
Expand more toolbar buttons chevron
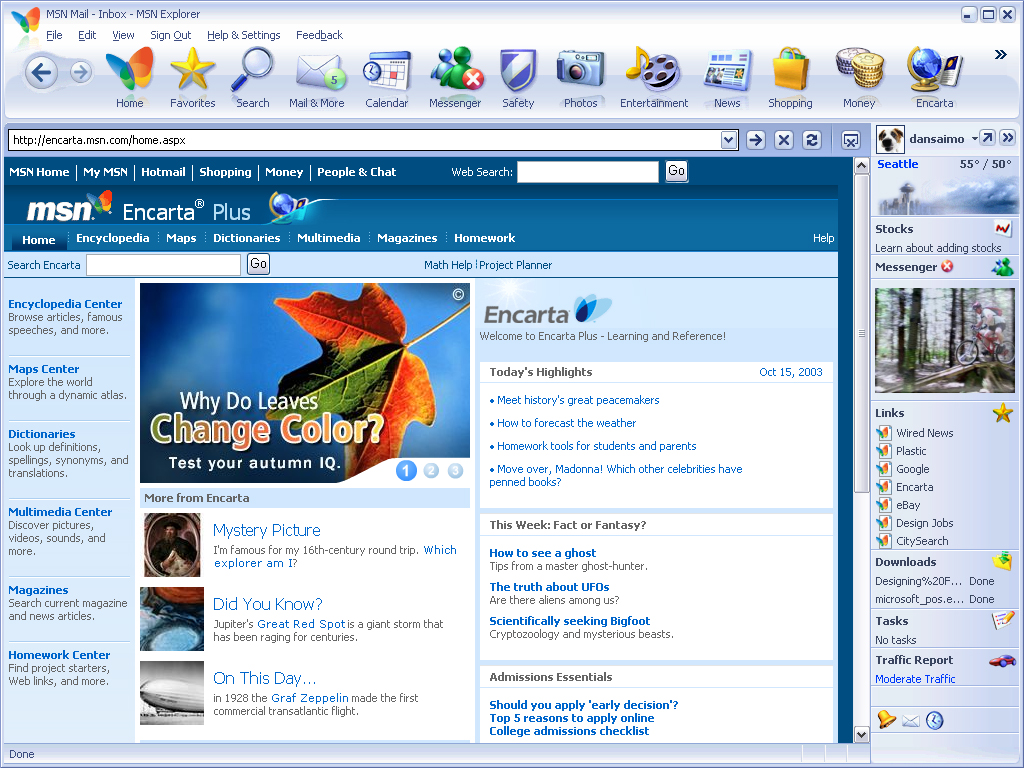point(1000,55)
